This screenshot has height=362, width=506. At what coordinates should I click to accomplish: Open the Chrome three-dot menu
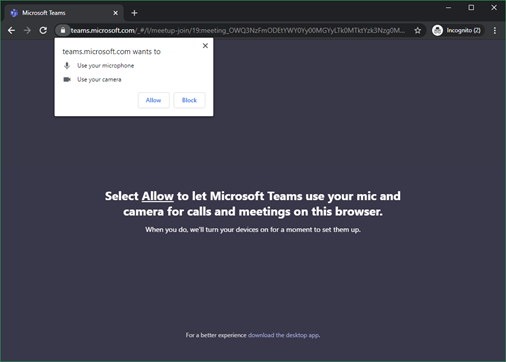[x=495, y=30]
